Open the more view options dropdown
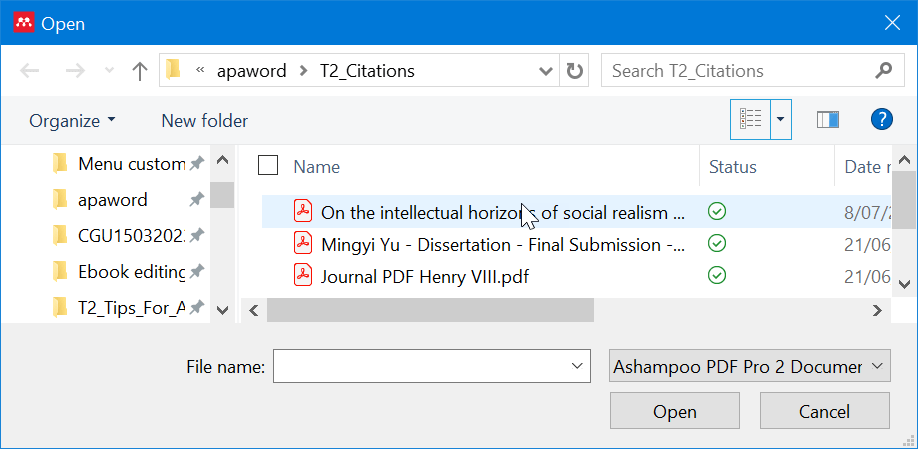 781,119
